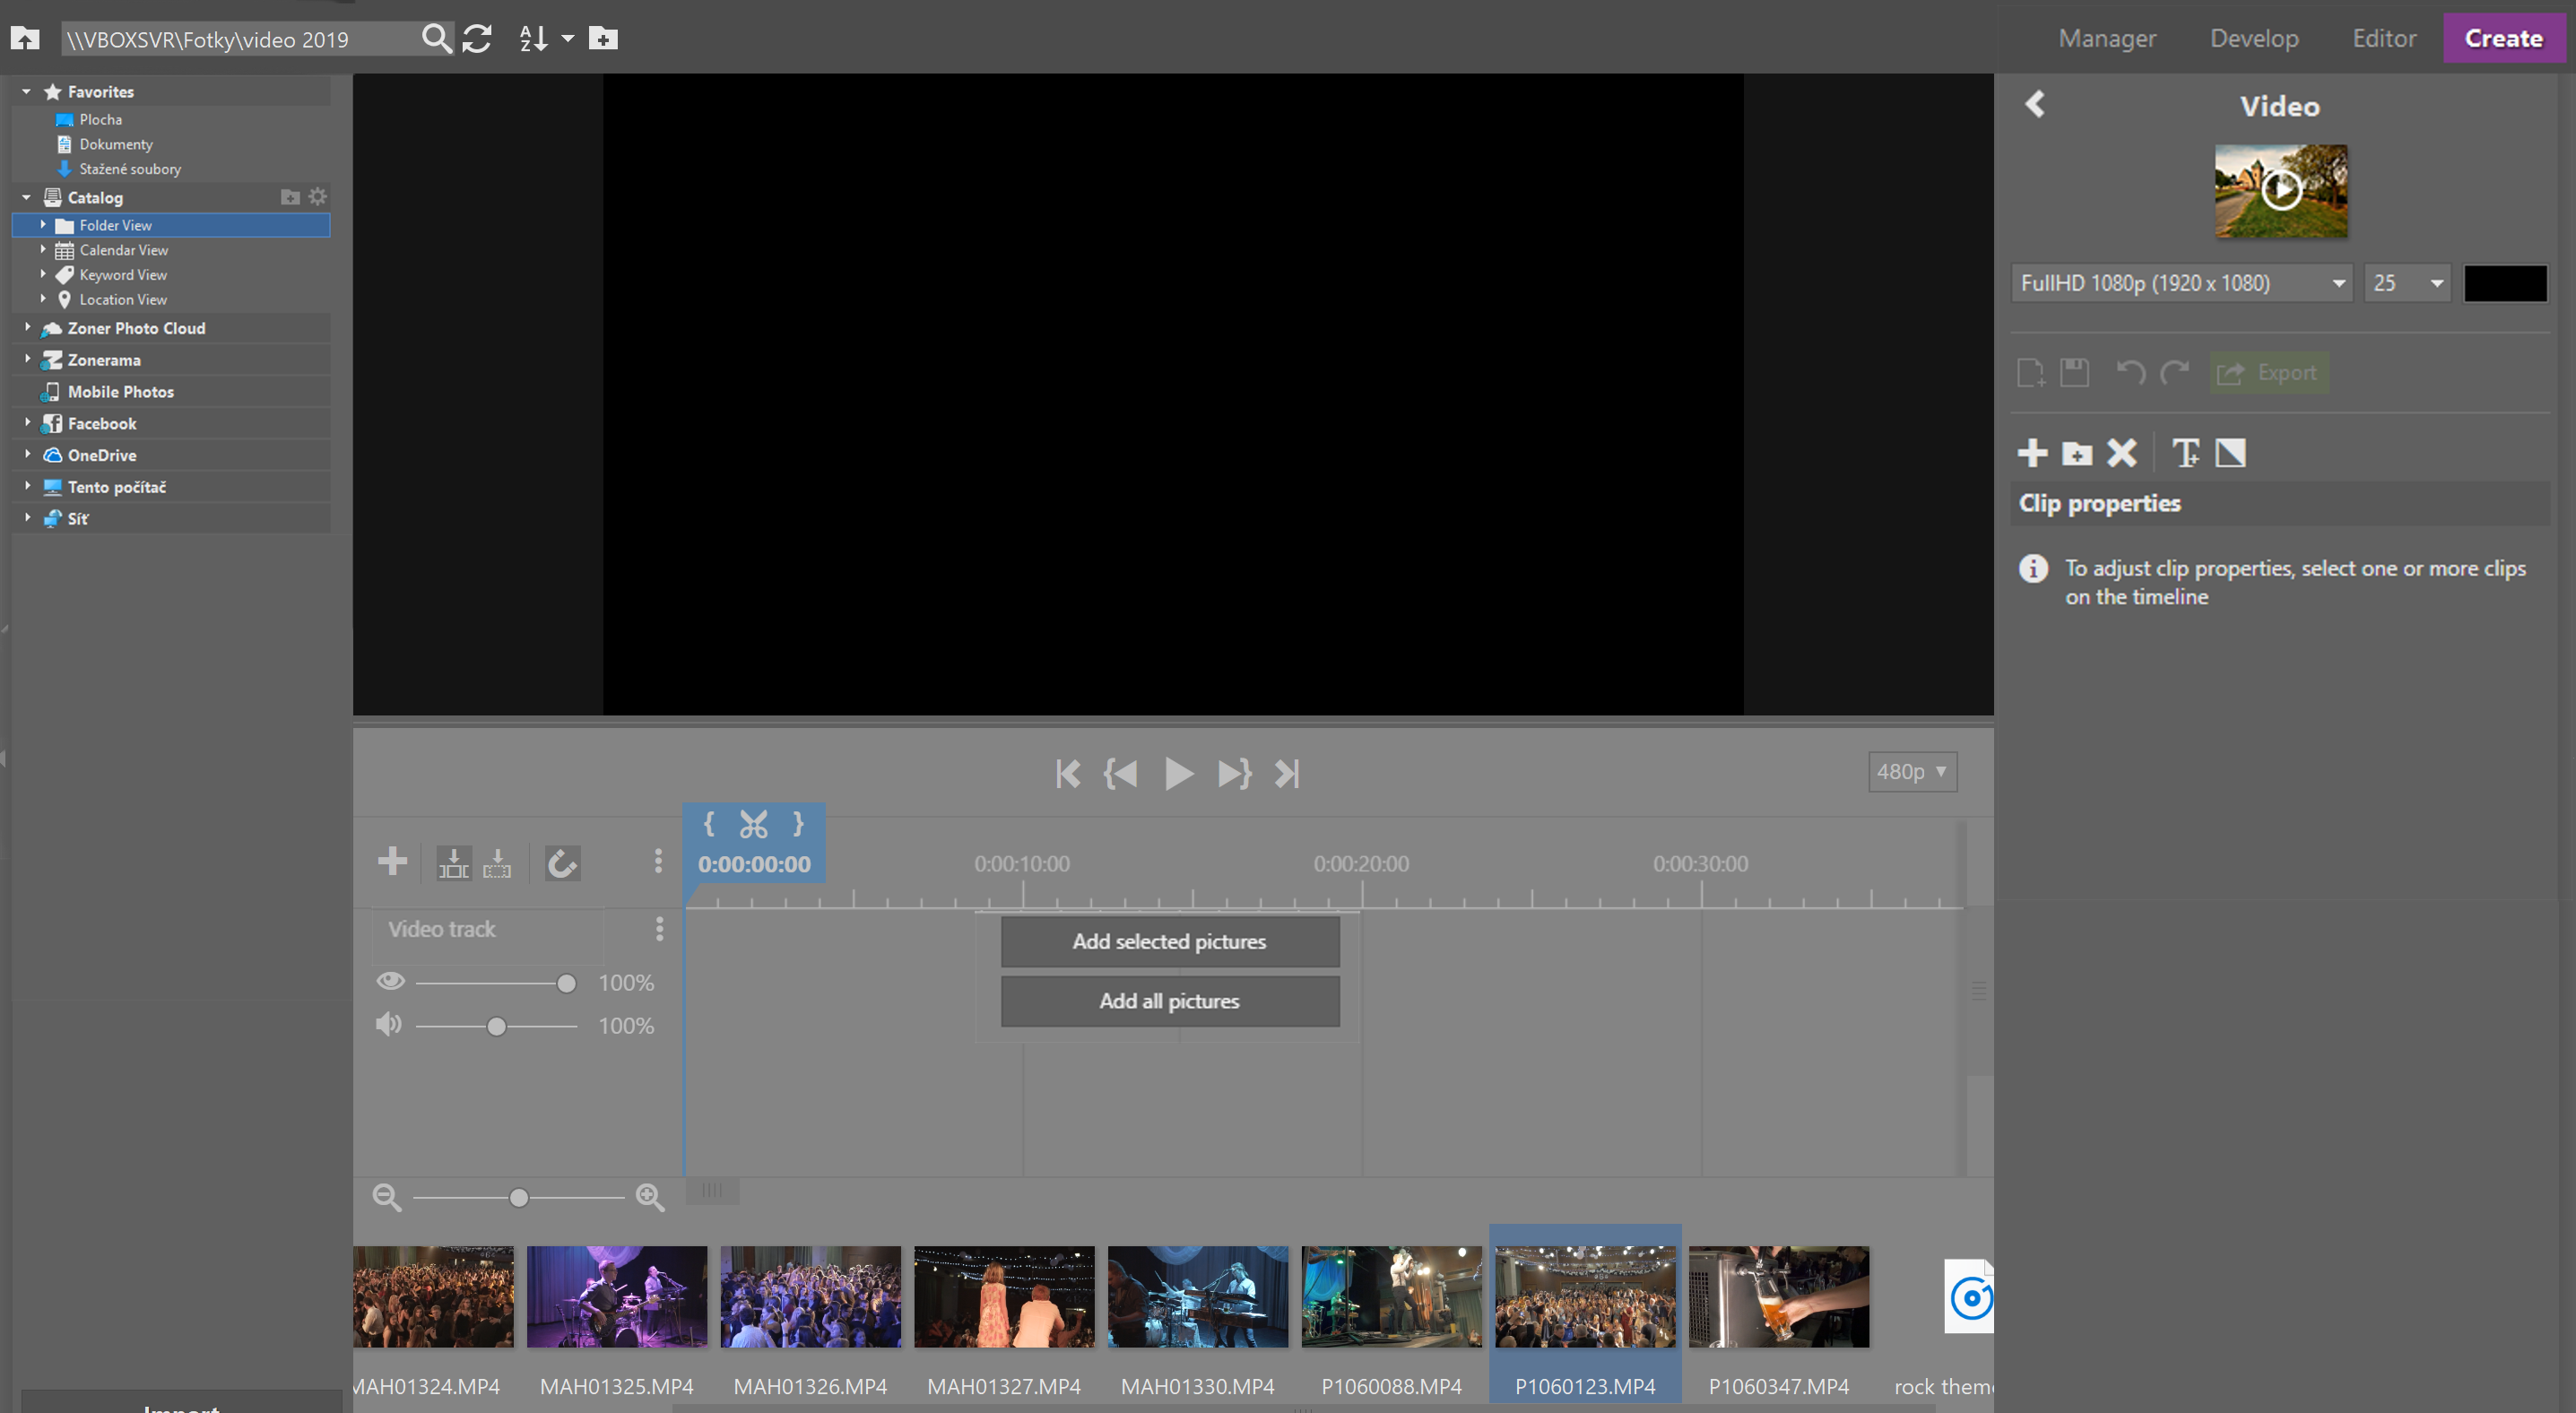Adjust the Video track volume slider
This screenshot has width=2576, height=1413.
pyautogui.click(x=496, y=1026)
